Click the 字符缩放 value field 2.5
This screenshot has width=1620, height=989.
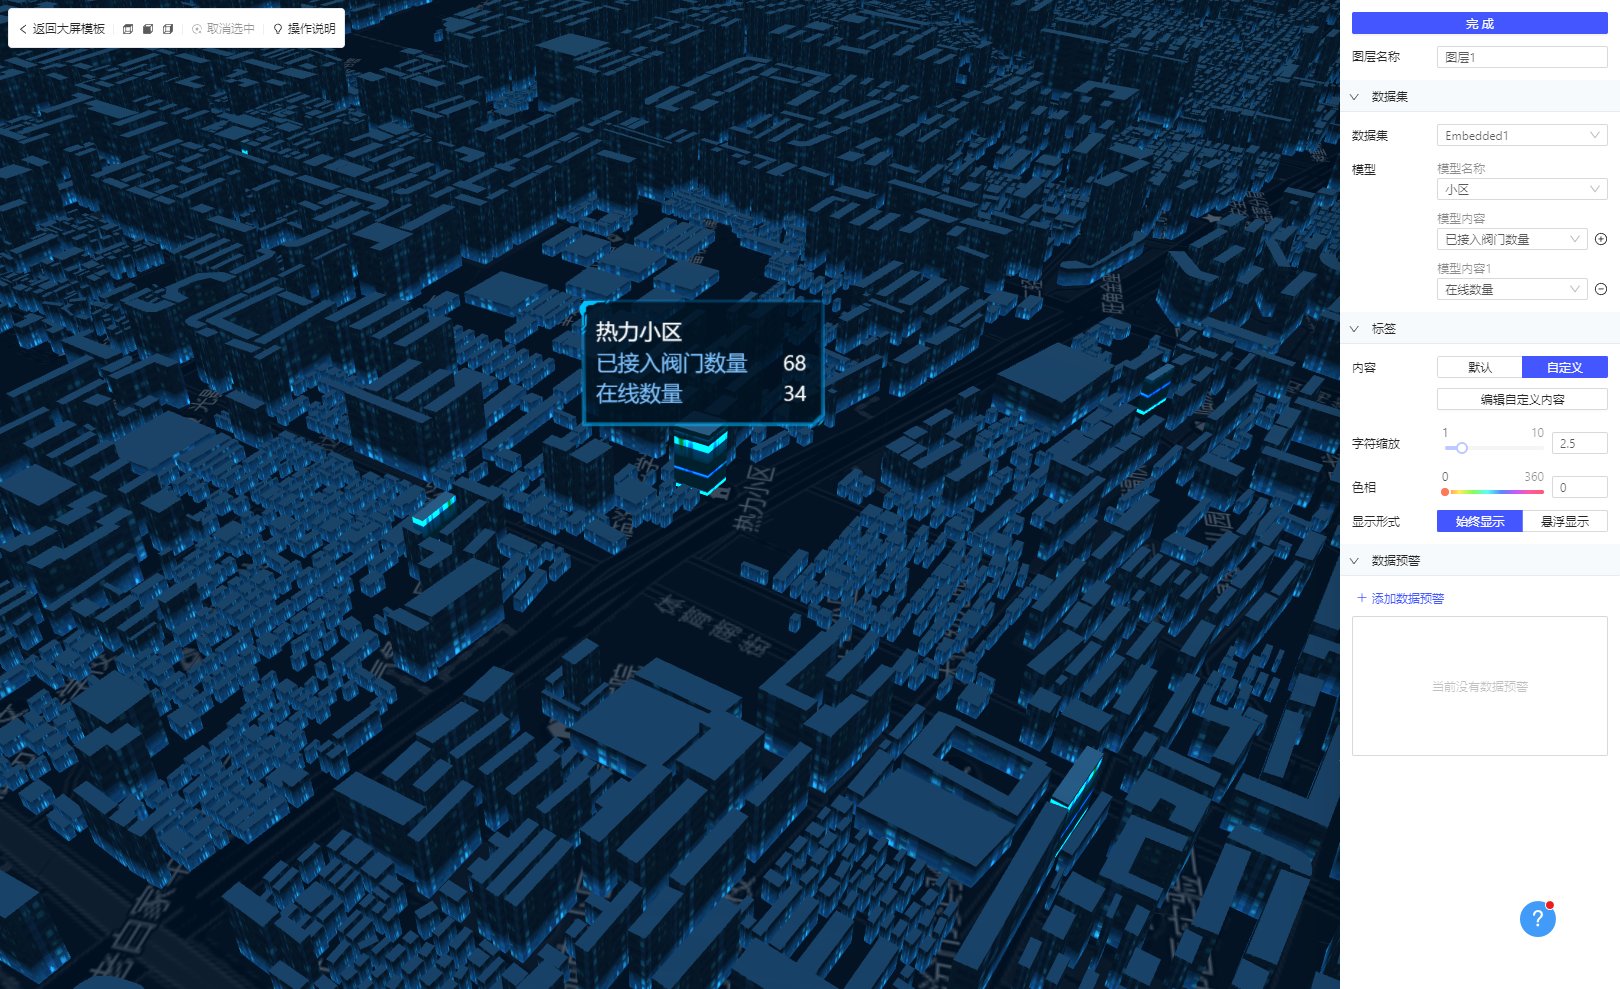pyautogui.click(x=1579, y=443)
